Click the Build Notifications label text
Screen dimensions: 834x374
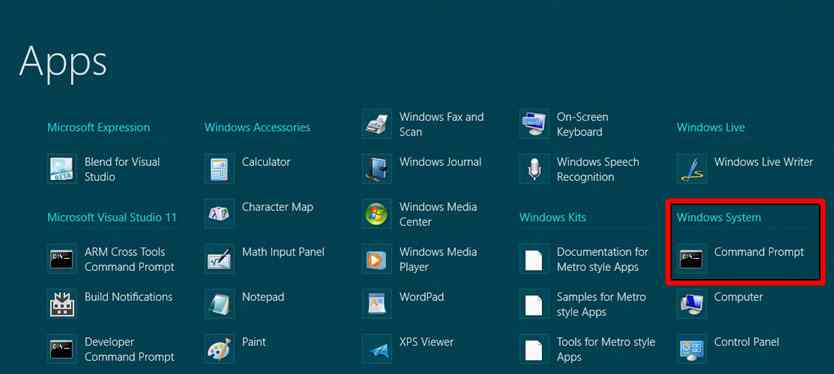[128, 297]
